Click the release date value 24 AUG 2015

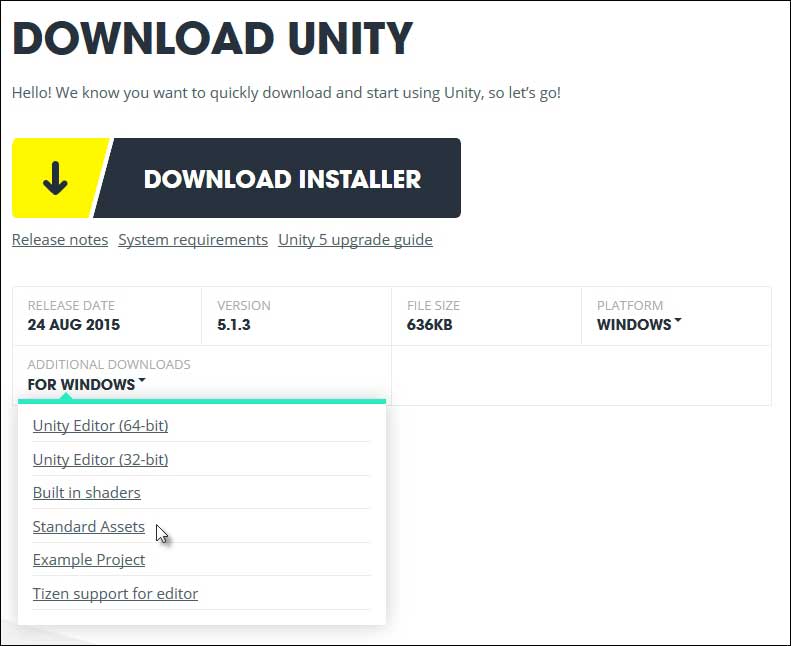(74, 324)
